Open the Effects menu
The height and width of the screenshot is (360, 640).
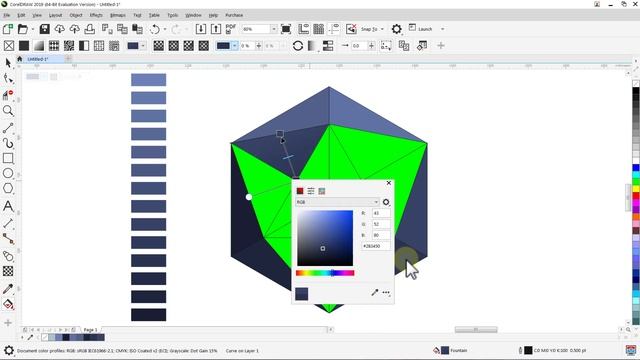pos(96,15)
